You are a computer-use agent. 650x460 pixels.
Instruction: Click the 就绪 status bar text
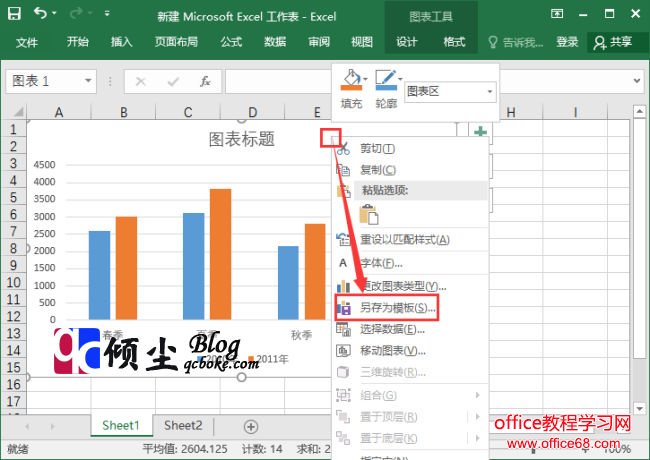click(17, 449)
